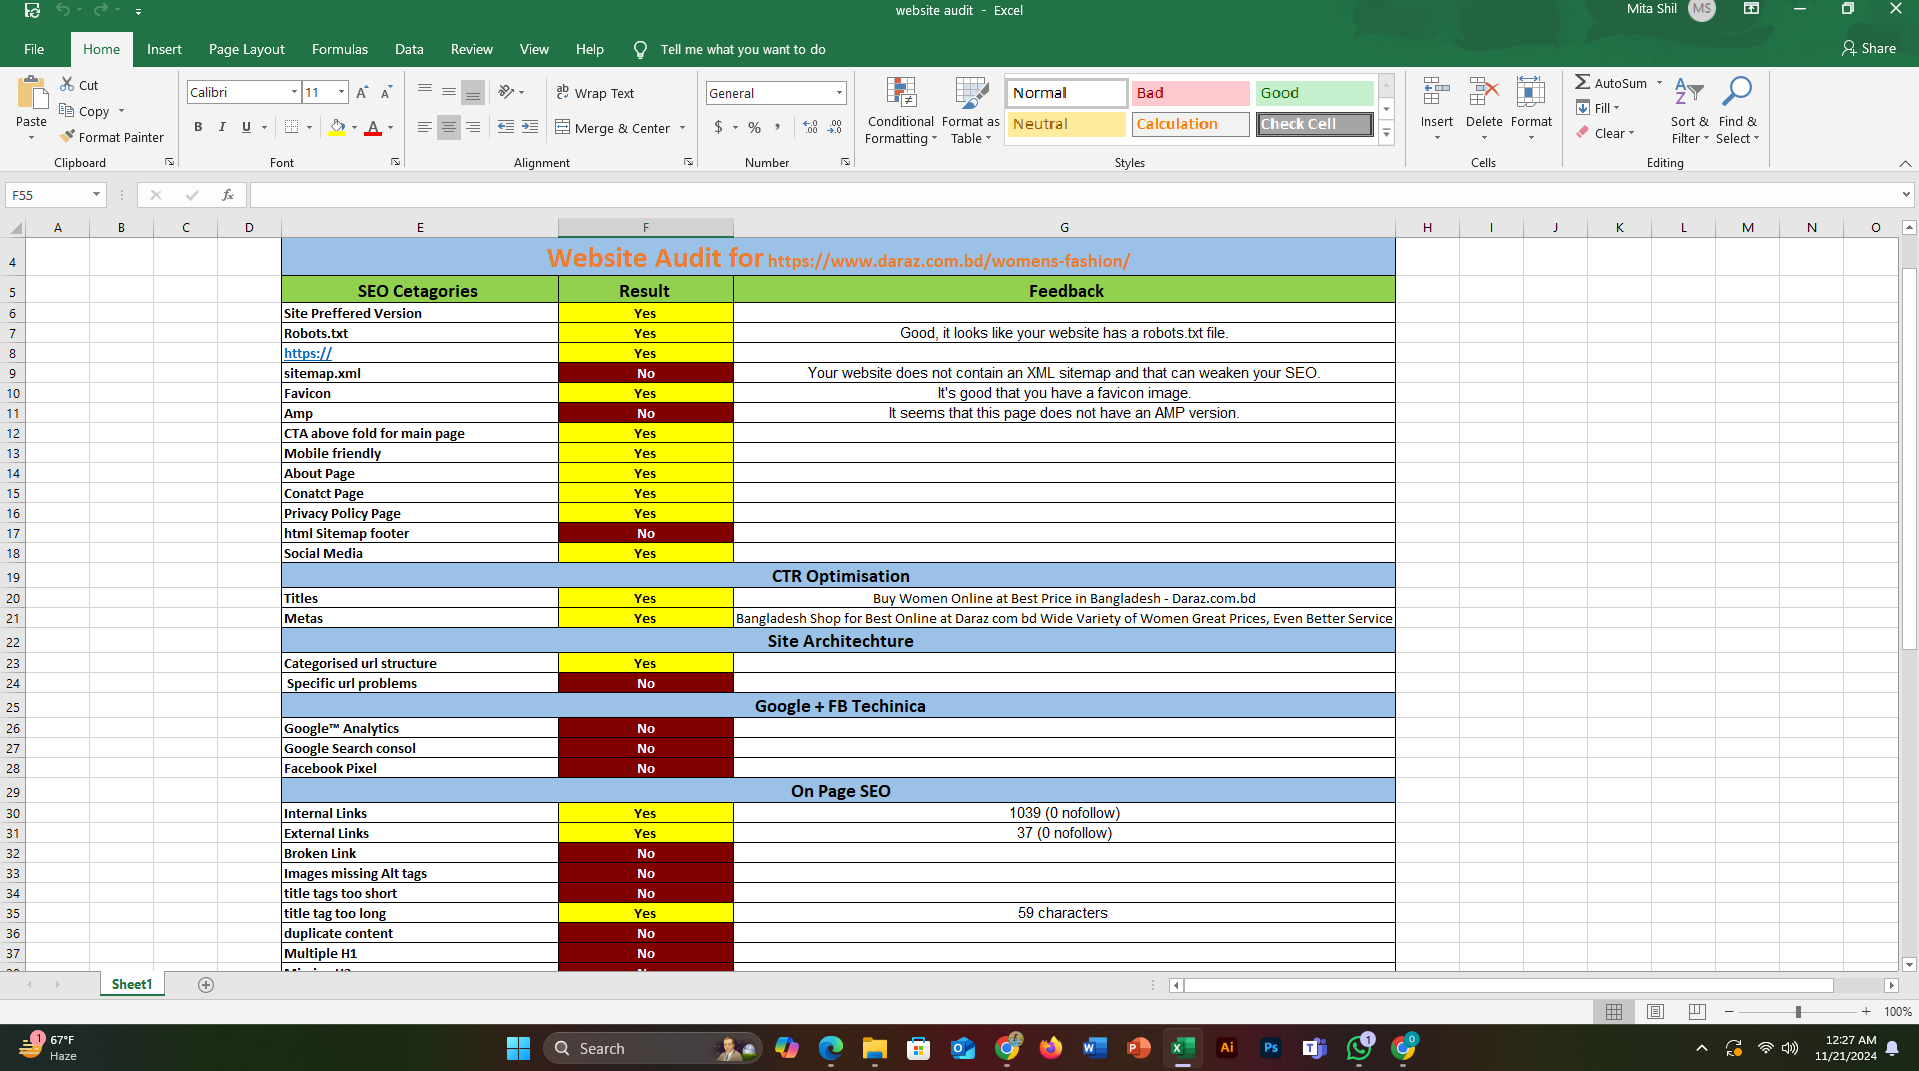
Task: Click the Increase Font Size icon
Action: (x=362, y=92)
